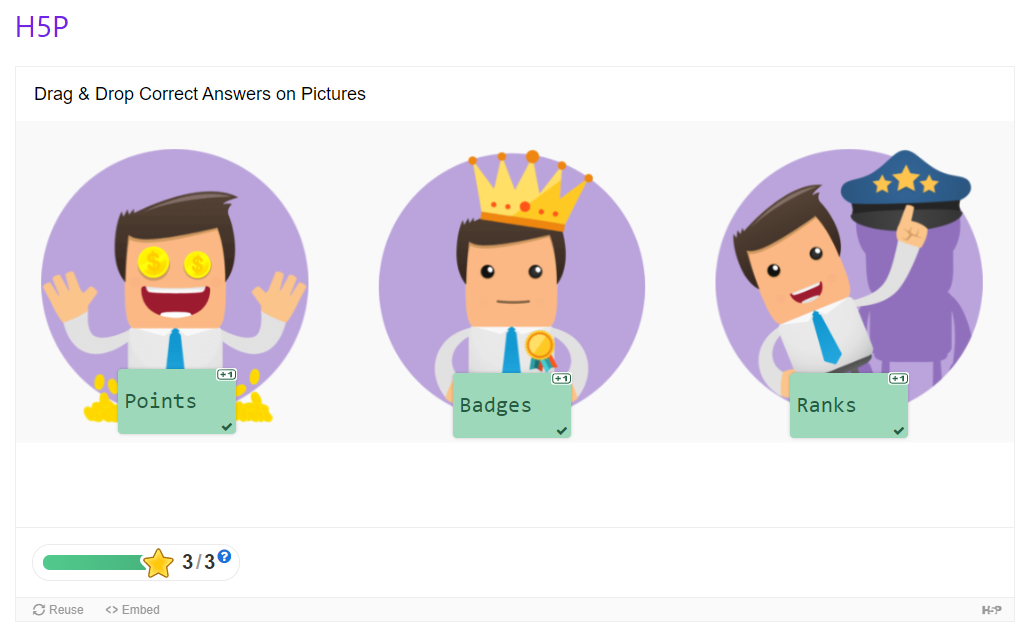The height and width of the screenshot is (631, 1025).
Task: Click the Reuse button
Action: click(x=58, y=610)
